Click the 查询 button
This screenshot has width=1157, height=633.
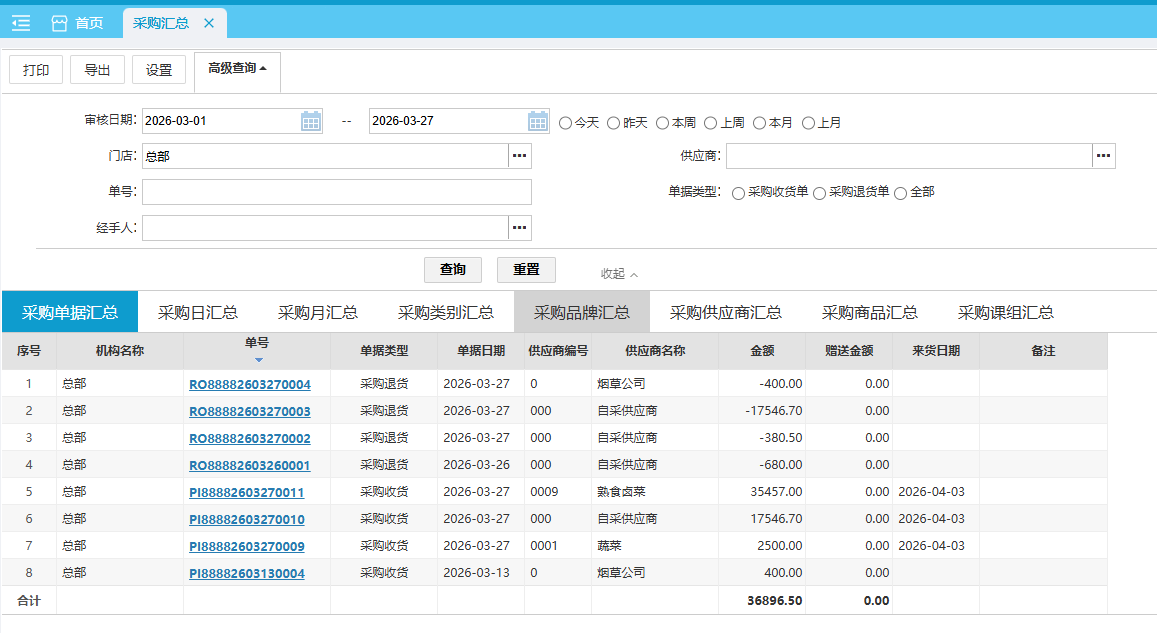452,270
